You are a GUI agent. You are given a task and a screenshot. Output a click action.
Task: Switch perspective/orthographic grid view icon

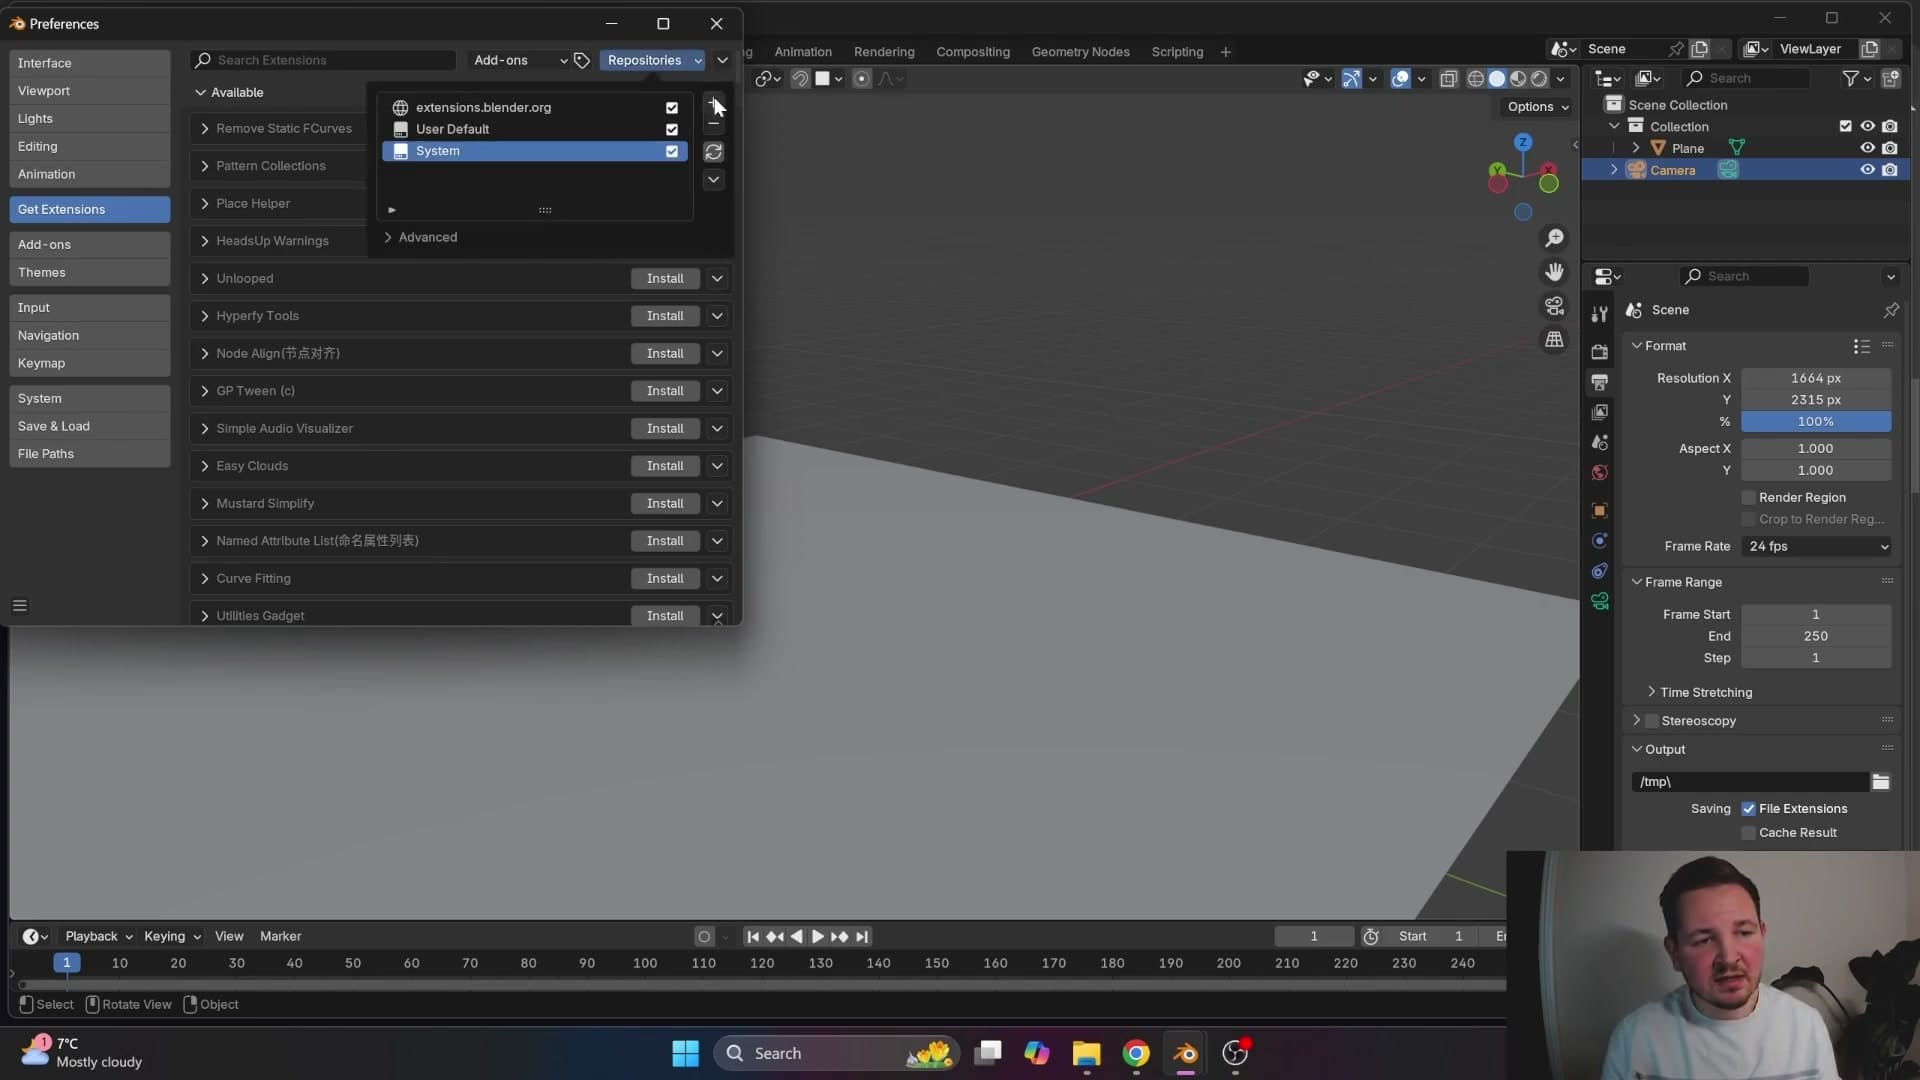click(x=1554, y=340)
